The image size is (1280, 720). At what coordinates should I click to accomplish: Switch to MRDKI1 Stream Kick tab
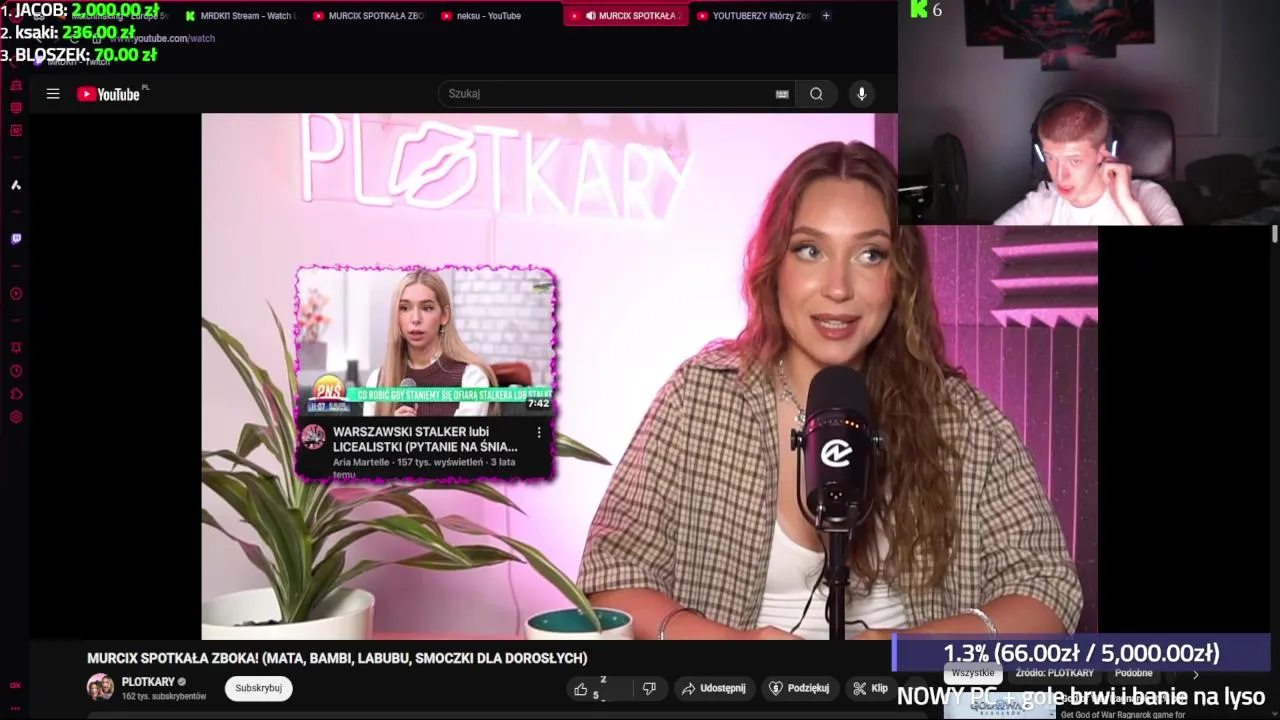click(241, 16)
